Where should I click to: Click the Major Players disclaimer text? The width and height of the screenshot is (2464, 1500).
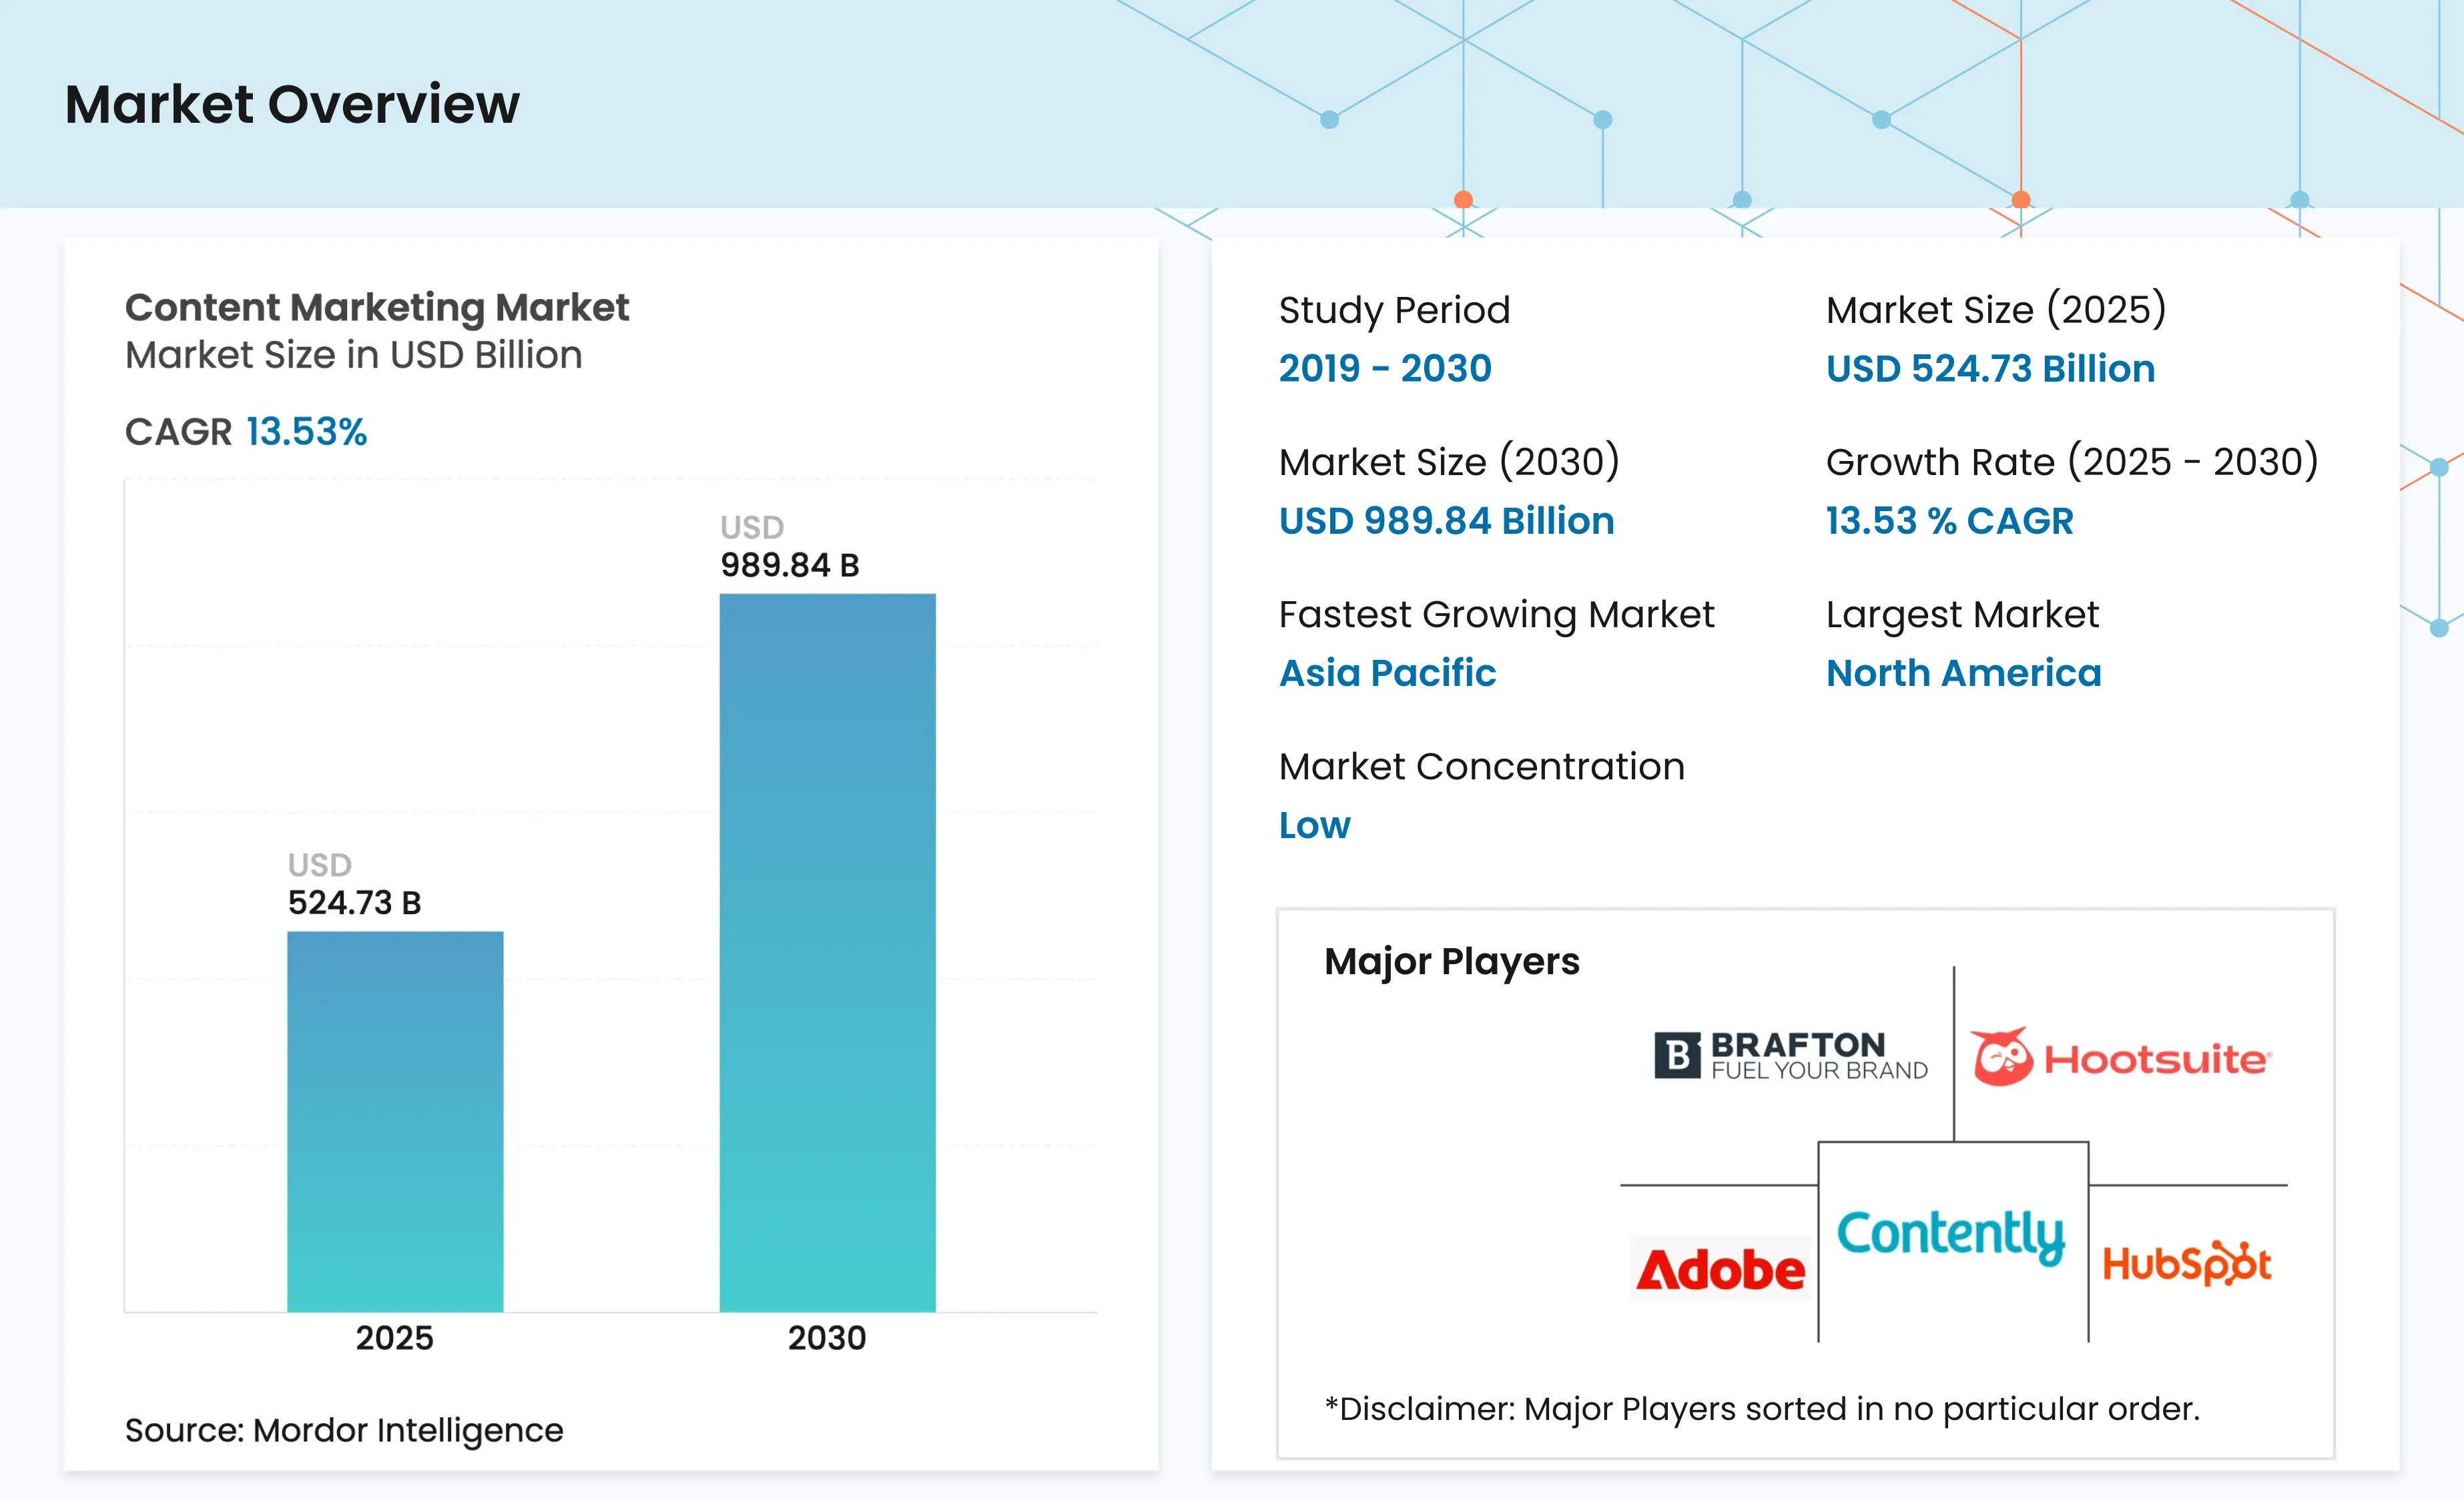1762,1409
